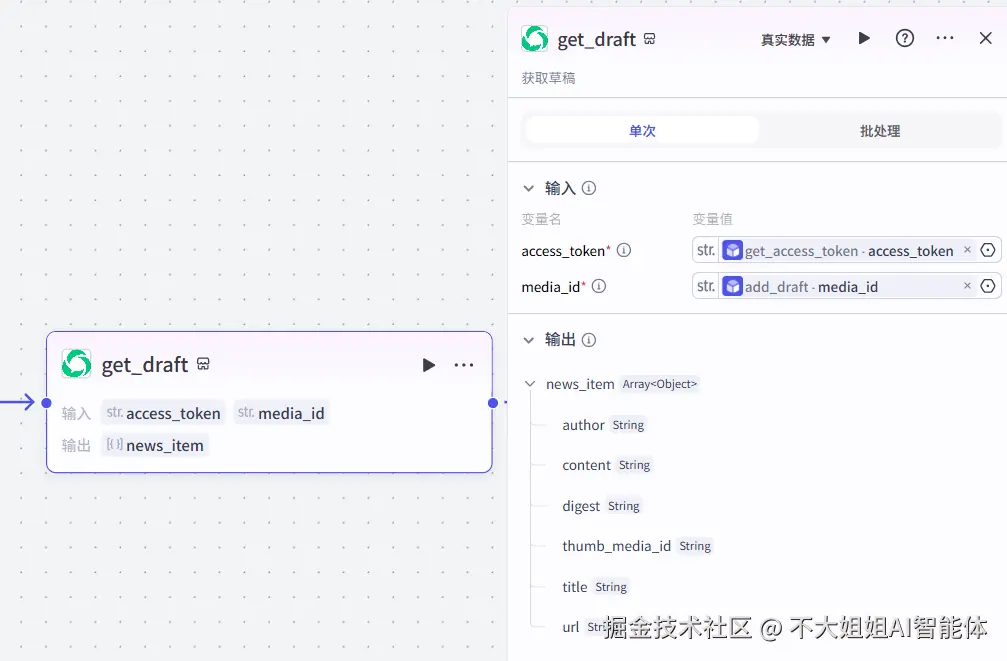
Task: Open the more options menu in panel header
Action: click(x=944, y=38)
